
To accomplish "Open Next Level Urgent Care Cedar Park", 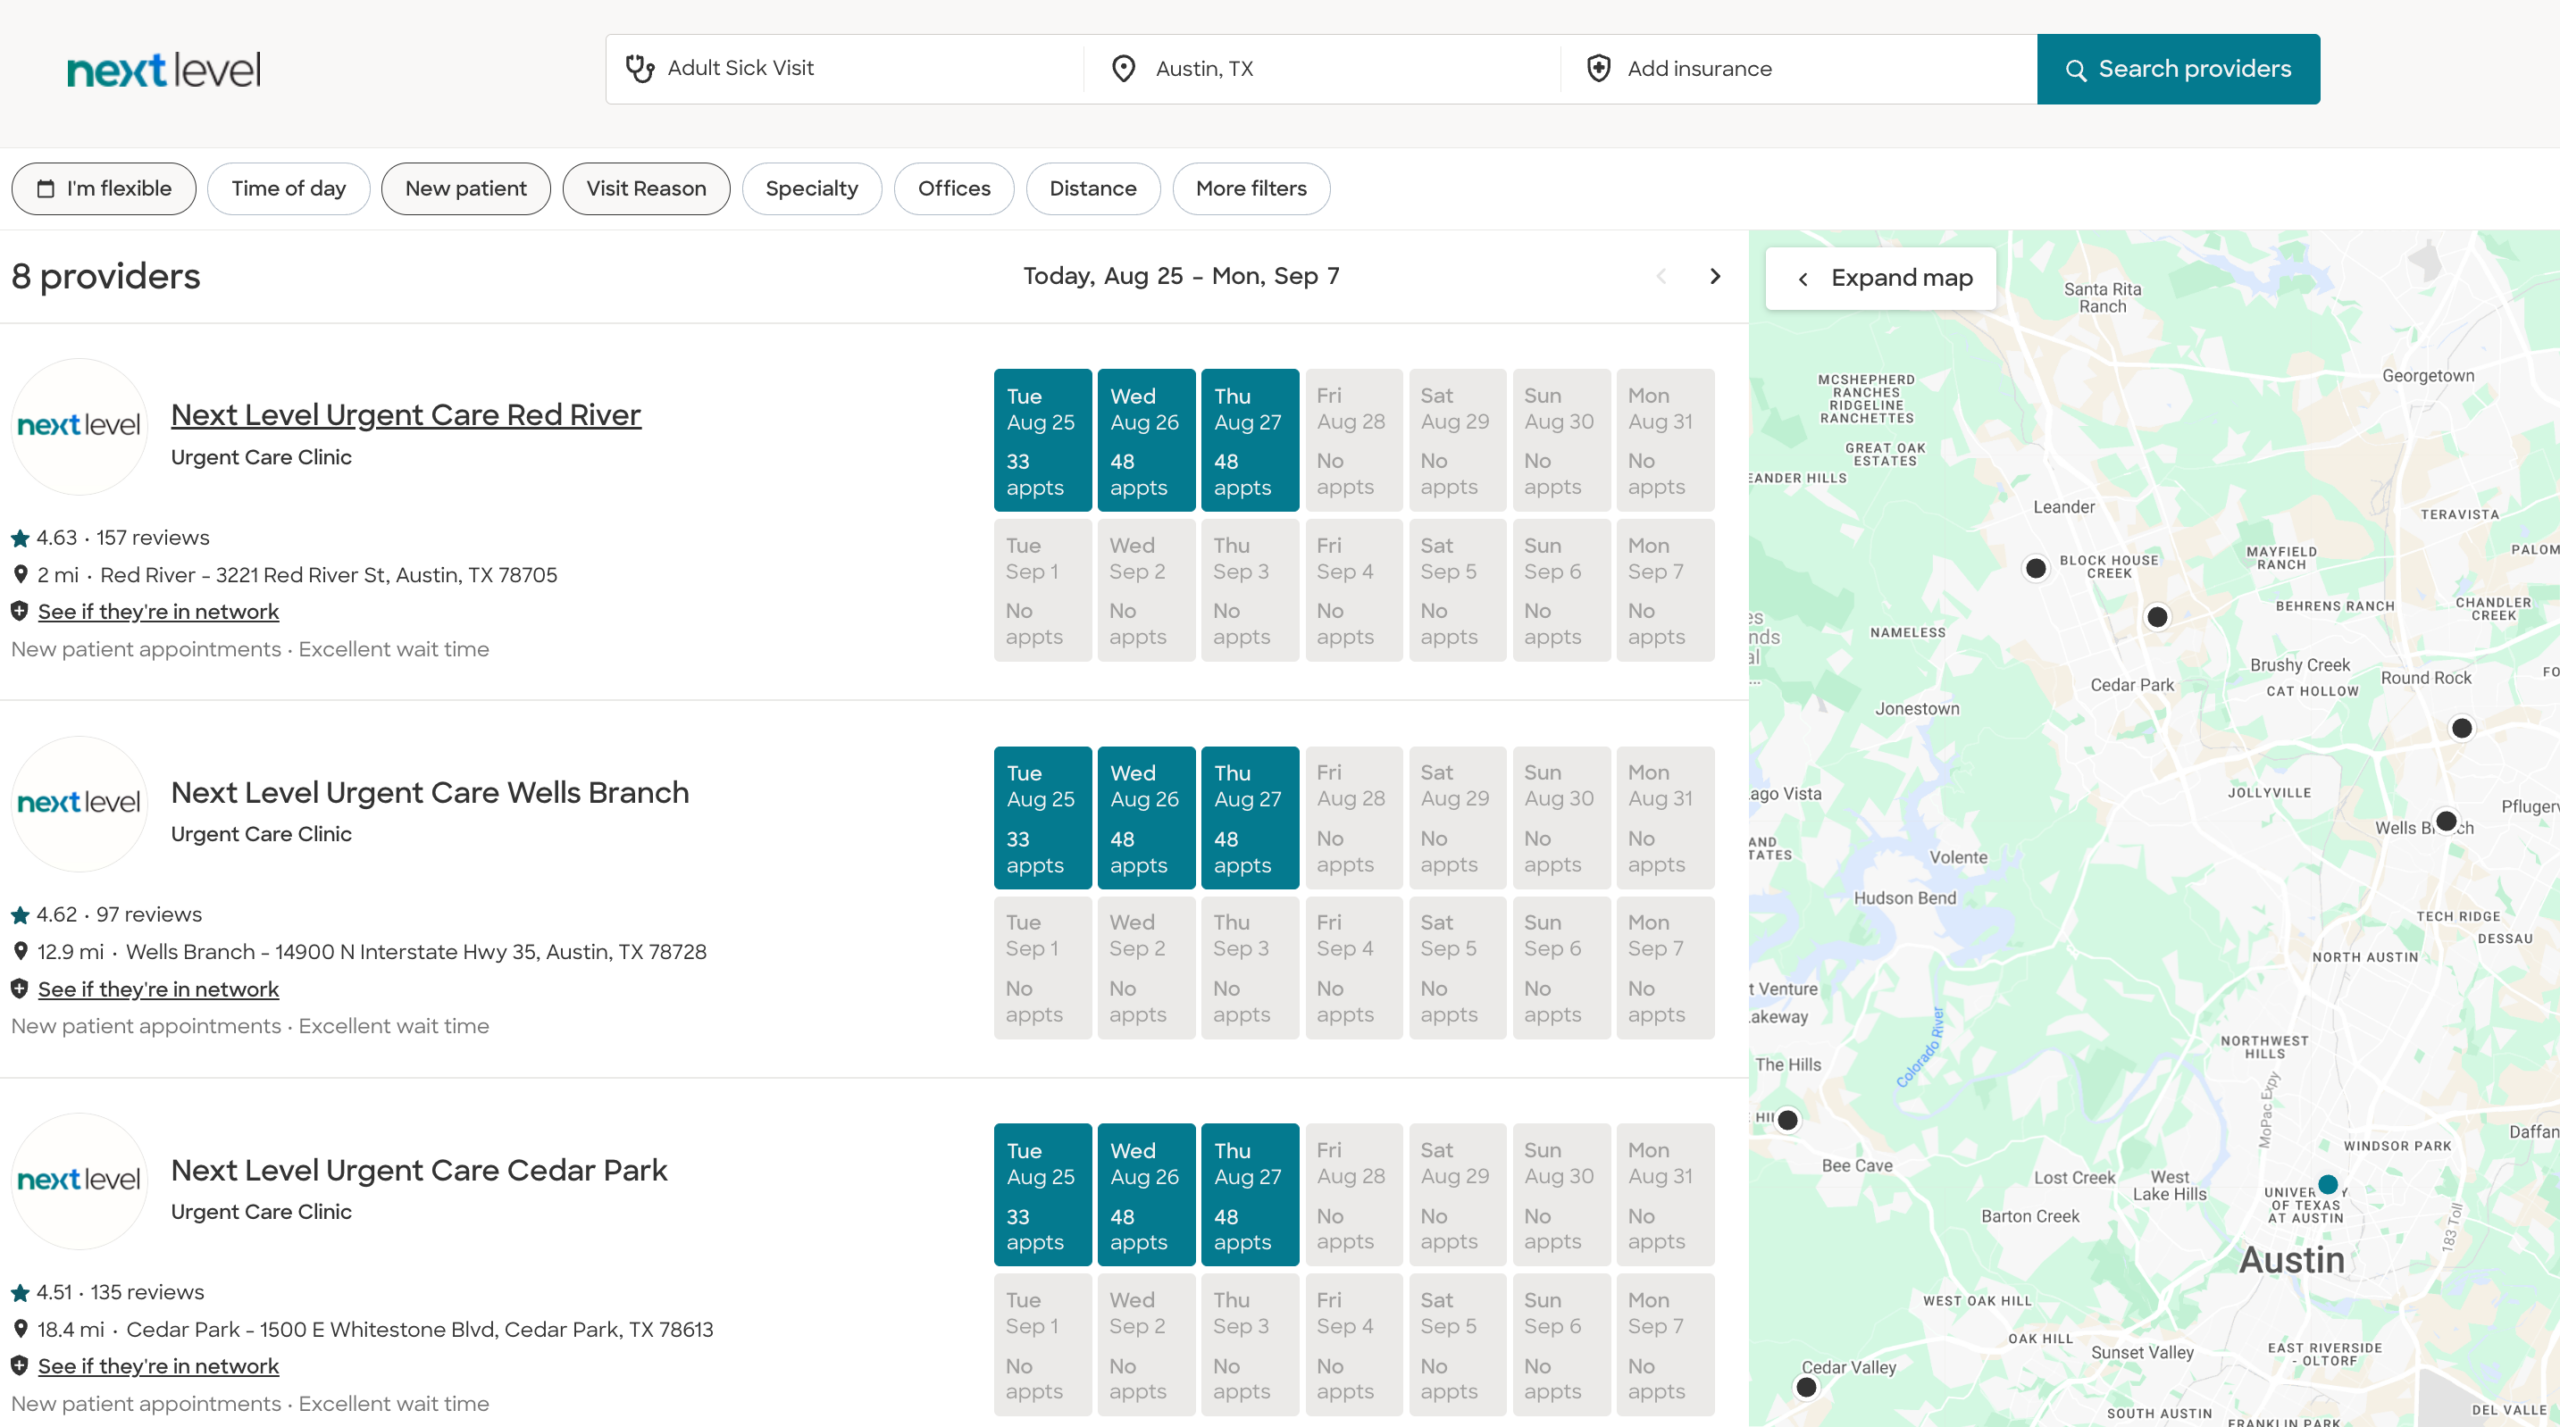I will click(x=419, y=1169).
